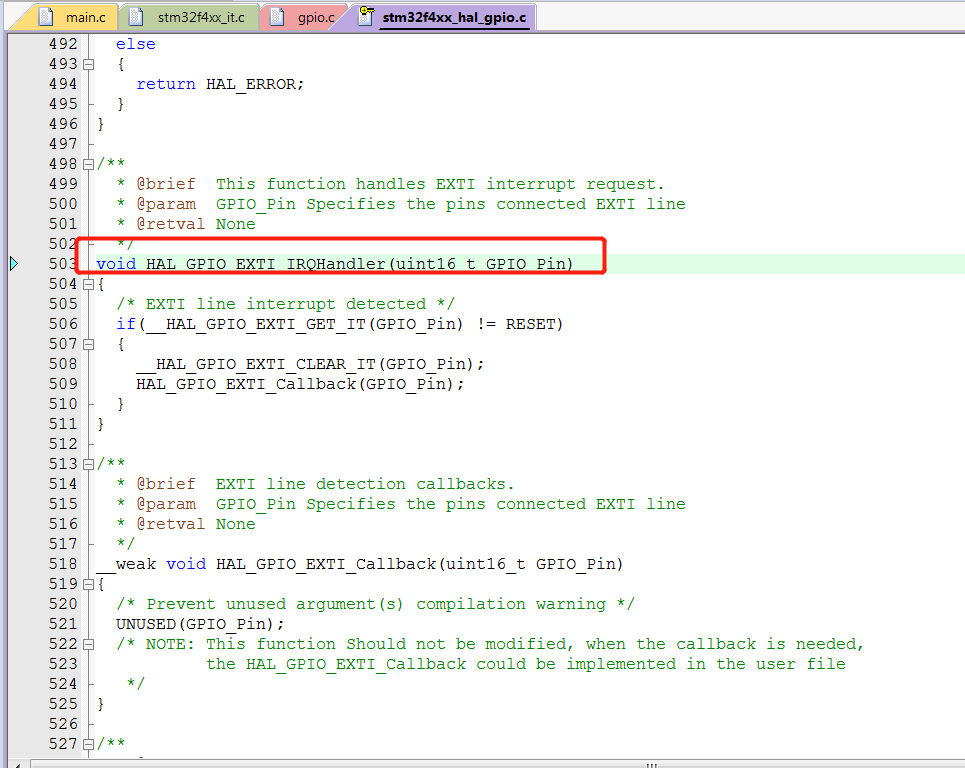Viewport: 965px width, 768px height.
Task: Click the main.c file icon
Action: coord(46,17)
